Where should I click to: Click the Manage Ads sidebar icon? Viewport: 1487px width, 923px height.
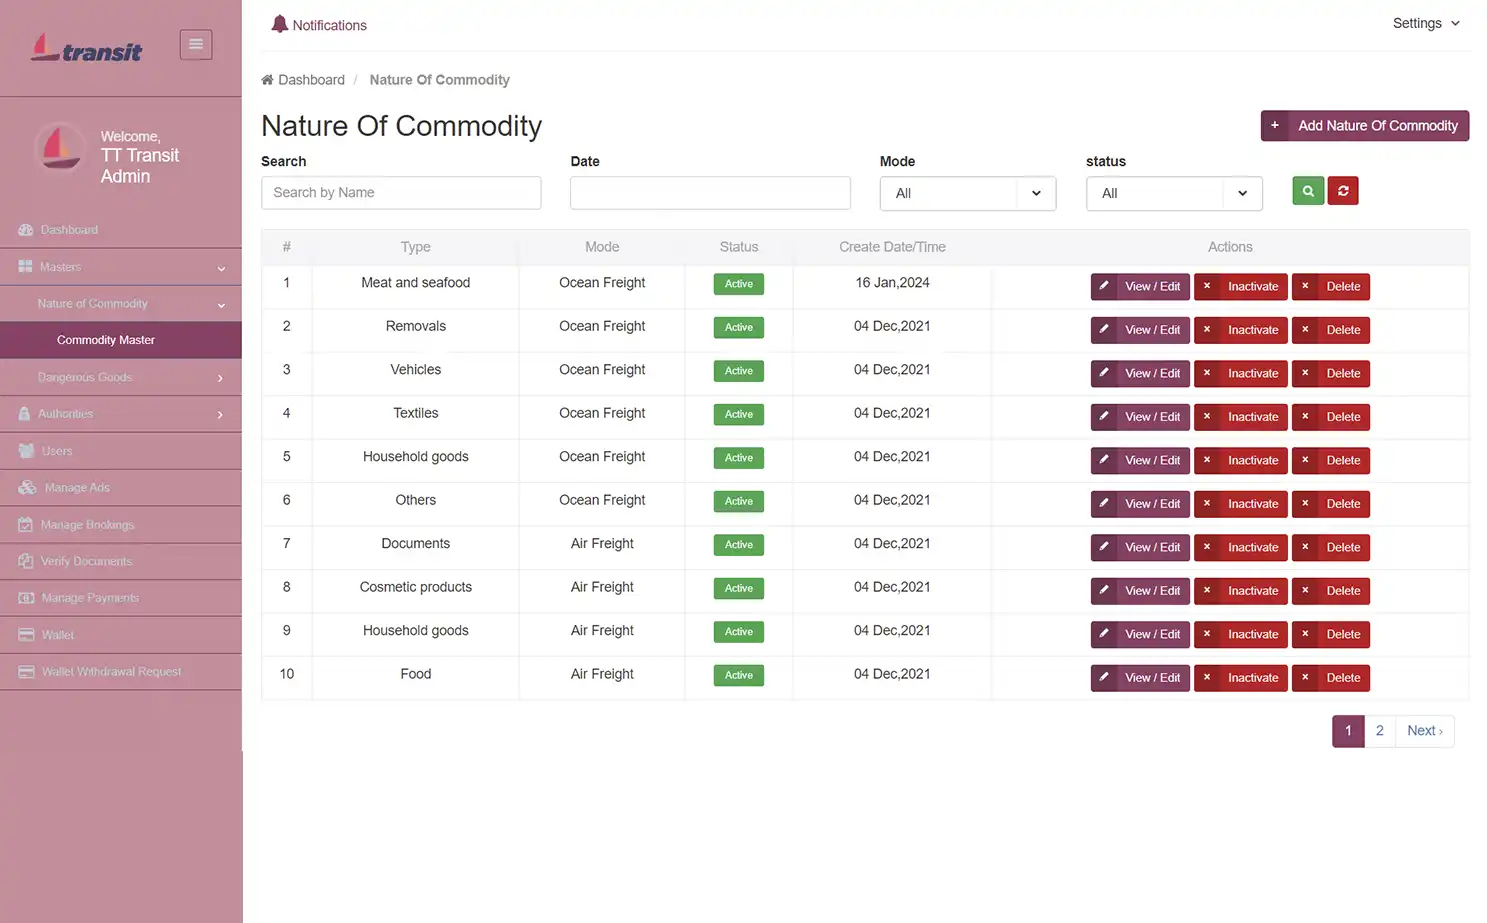[x=27, y=488]
